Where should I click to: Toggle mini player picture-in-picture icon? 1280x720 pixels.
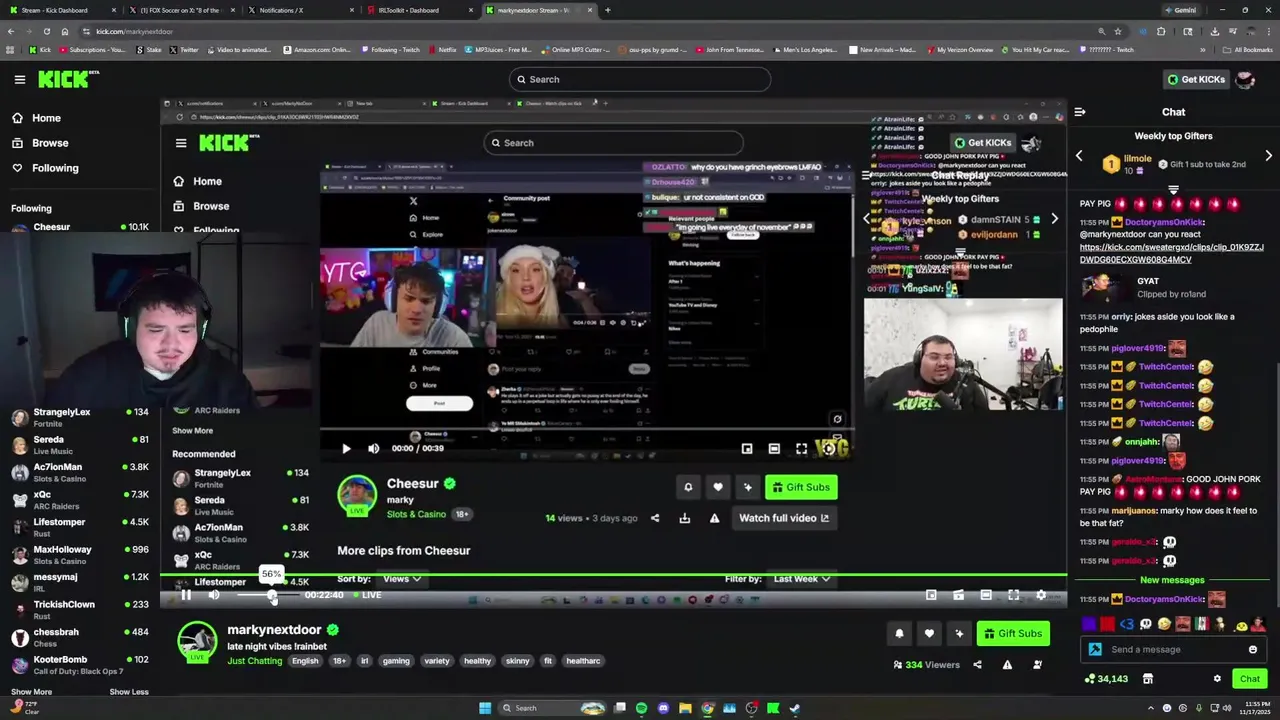[931, 595]
